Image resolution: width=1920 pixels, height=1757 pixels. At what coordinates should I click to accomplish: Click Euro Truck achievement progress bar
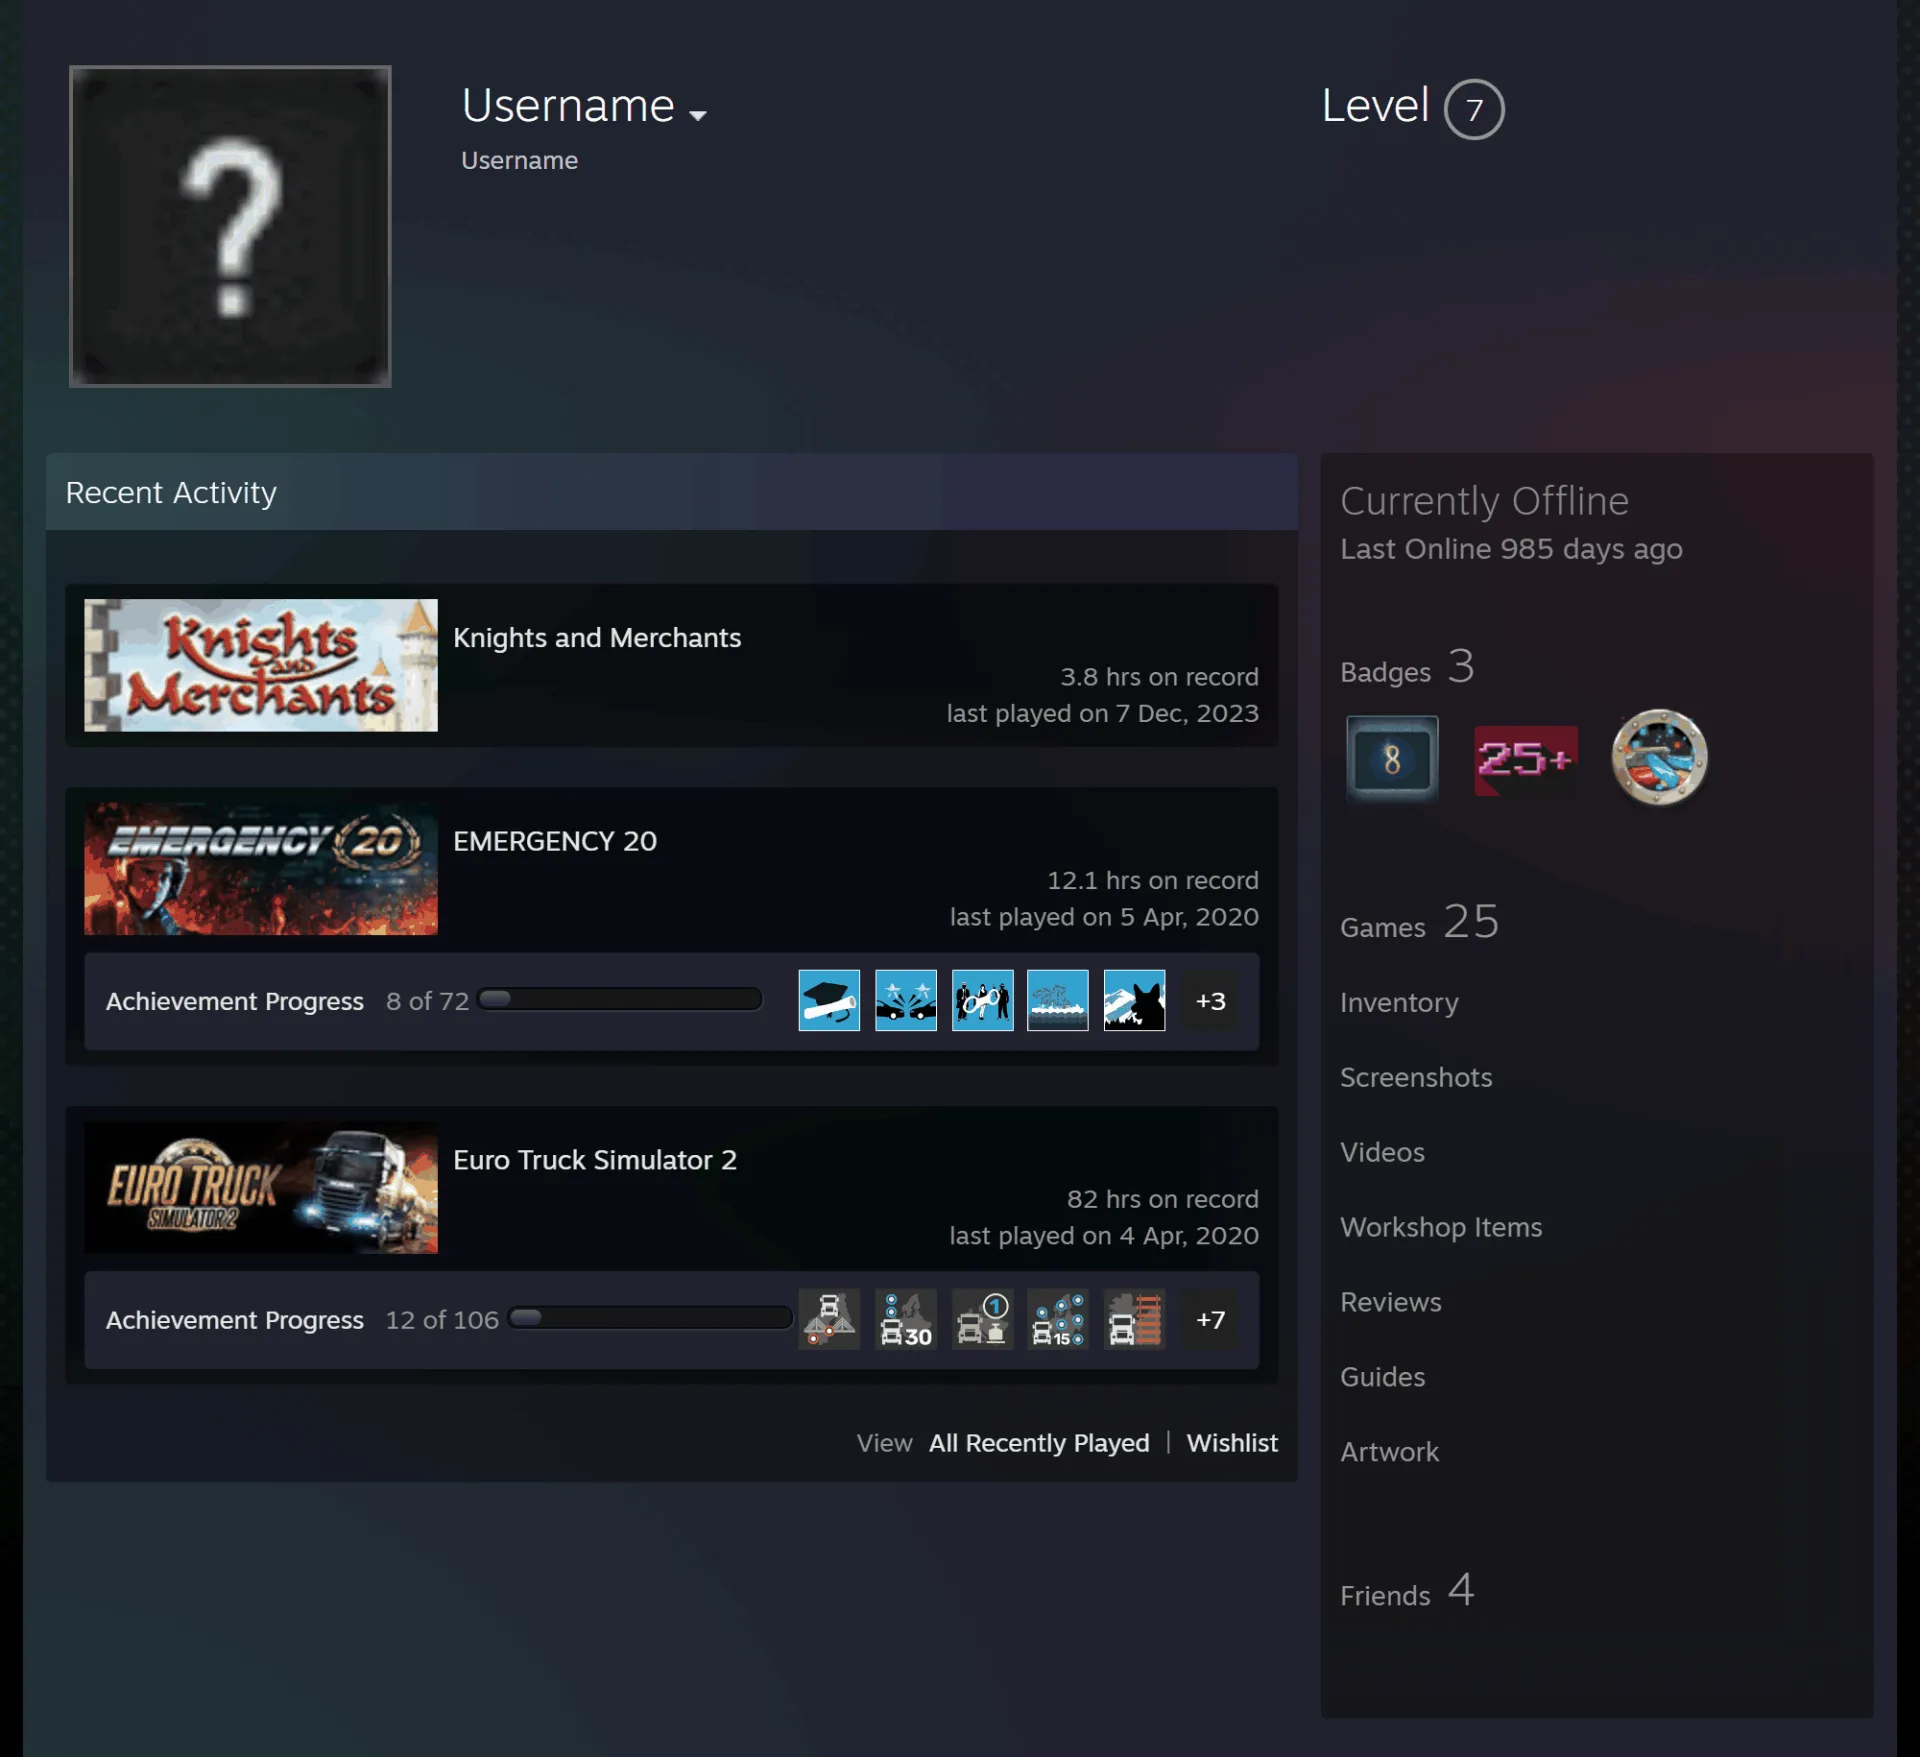tap(650, 1318)
